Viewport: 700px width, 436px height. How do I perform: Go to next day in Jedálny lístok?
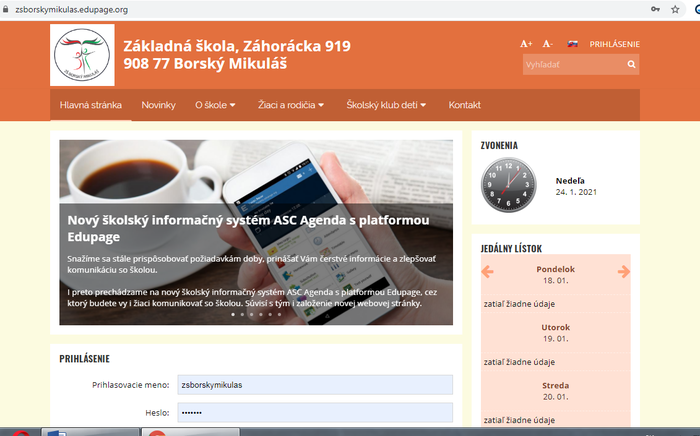click(623, 272)
